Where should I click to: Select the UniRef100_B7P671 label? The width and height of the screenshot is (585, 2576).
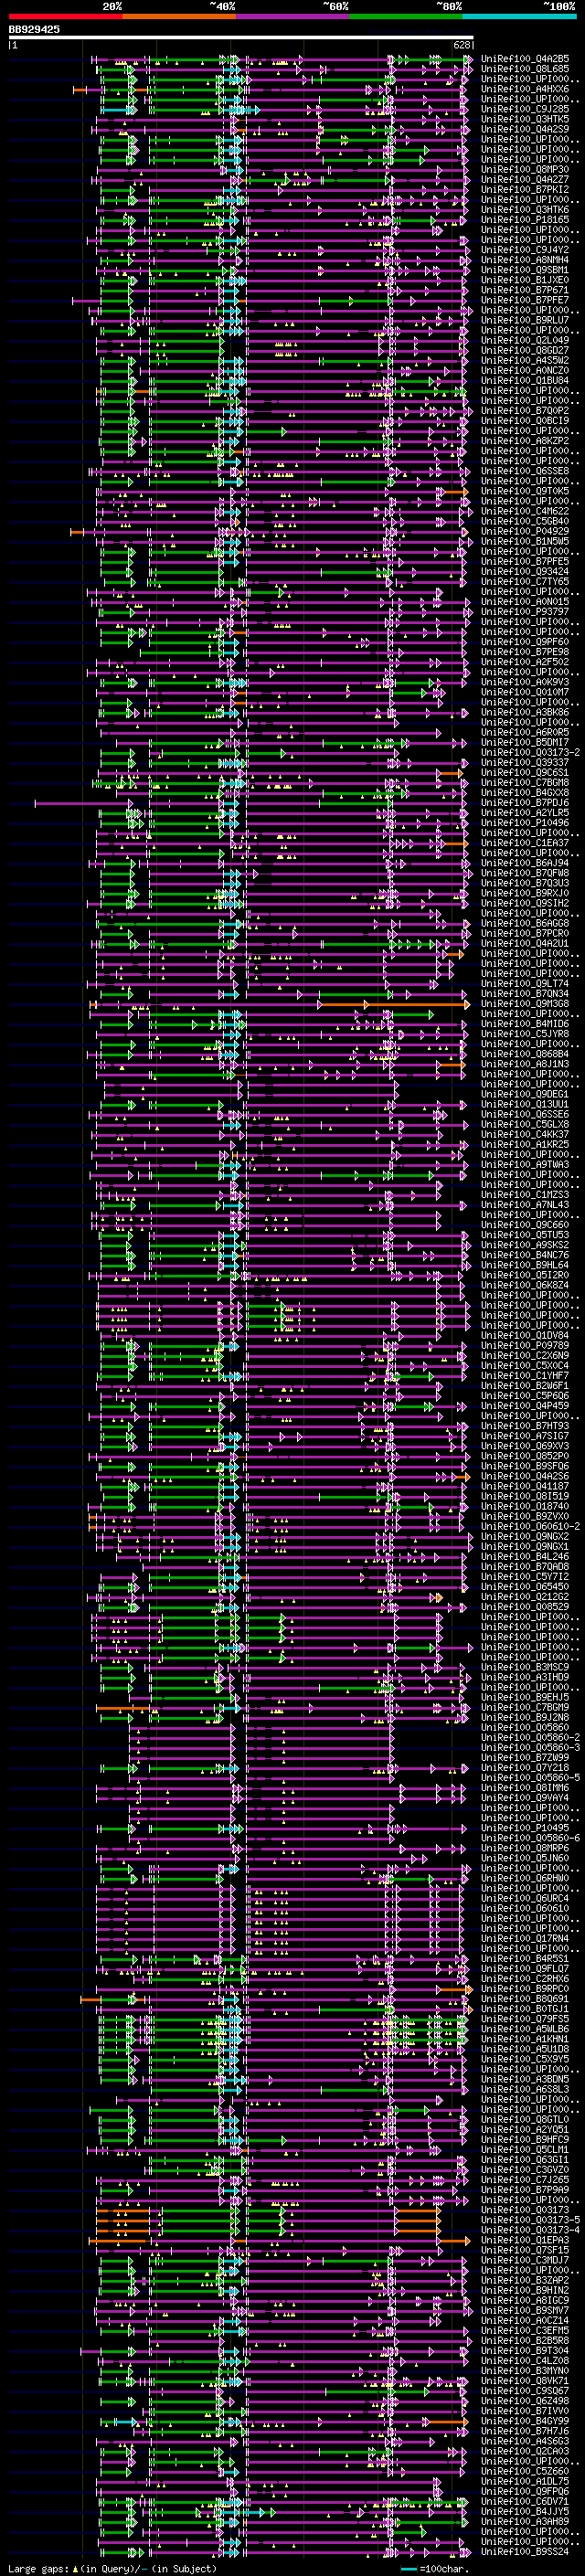(525, 290)
